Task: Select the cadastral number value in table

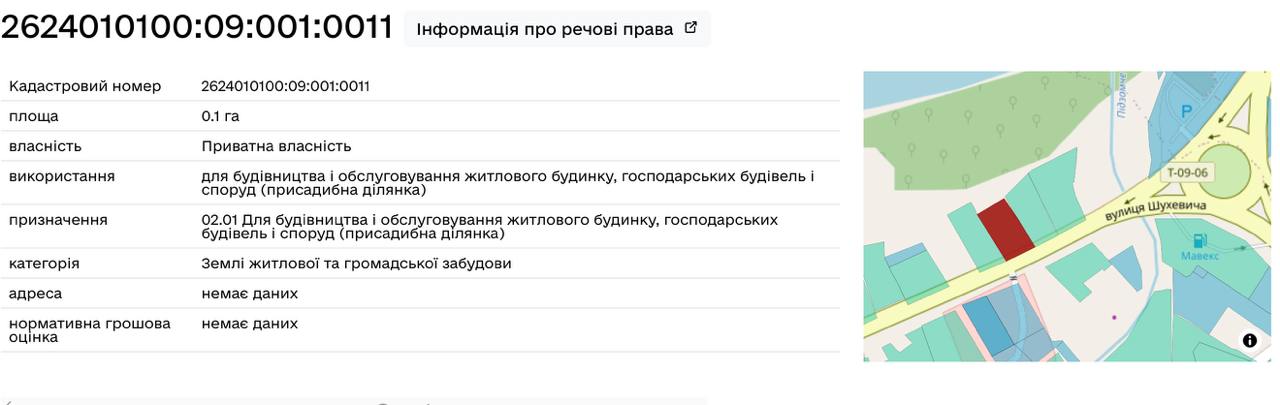Action: pyautogui.click(x=285, y=86)
